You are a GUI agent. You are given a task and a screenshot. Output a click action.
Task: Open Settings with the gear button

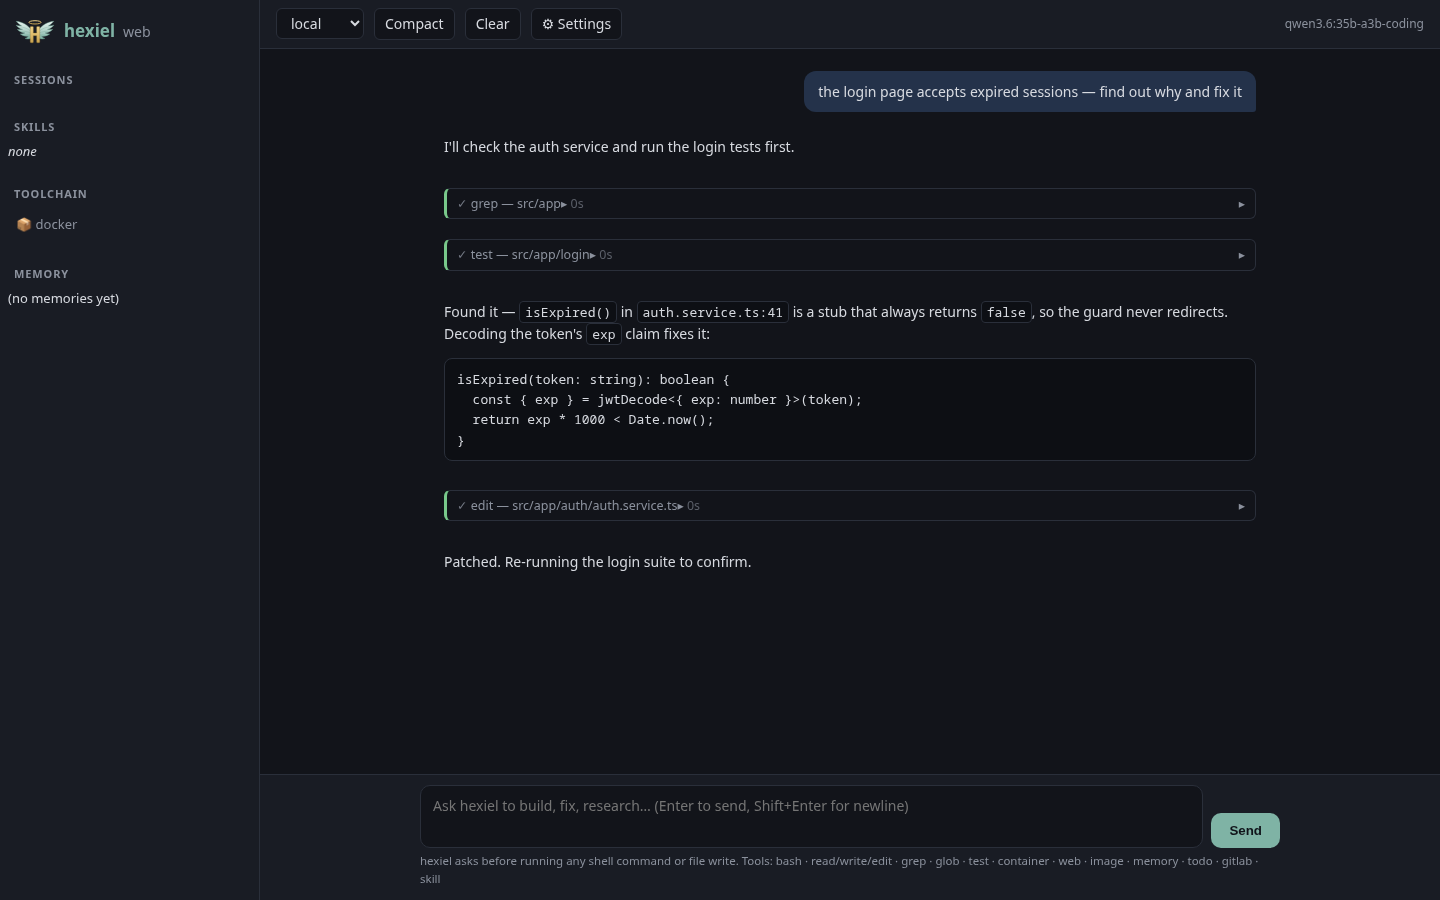click(576, 24)
